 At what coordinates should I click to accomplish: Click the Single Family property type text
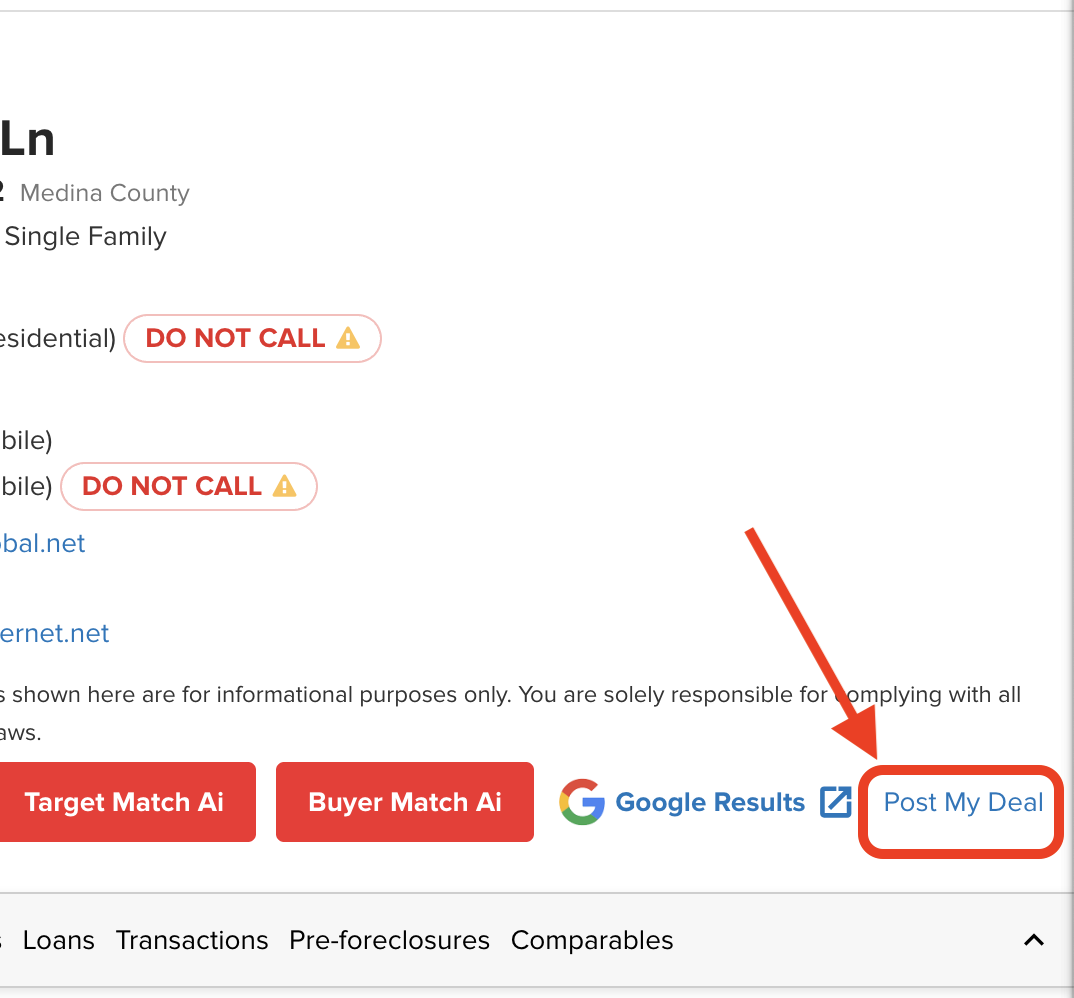point(85,236)
